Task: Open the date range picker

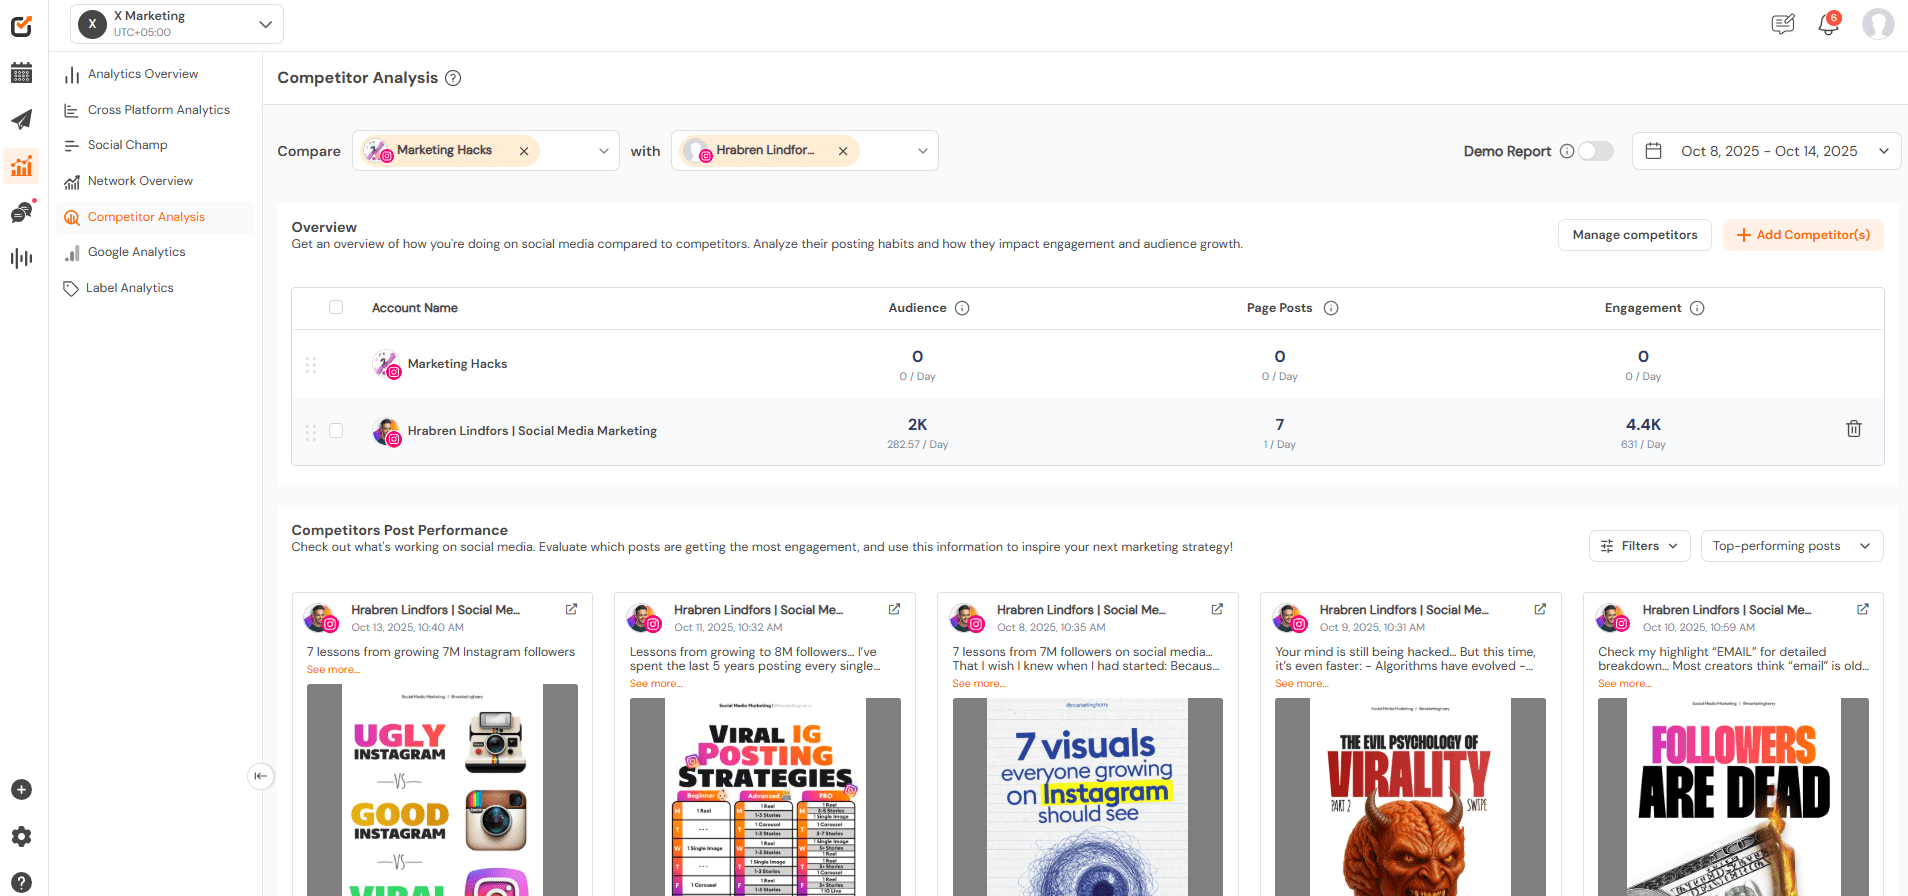Action: pyautogui.click(x=1767, y=151)
